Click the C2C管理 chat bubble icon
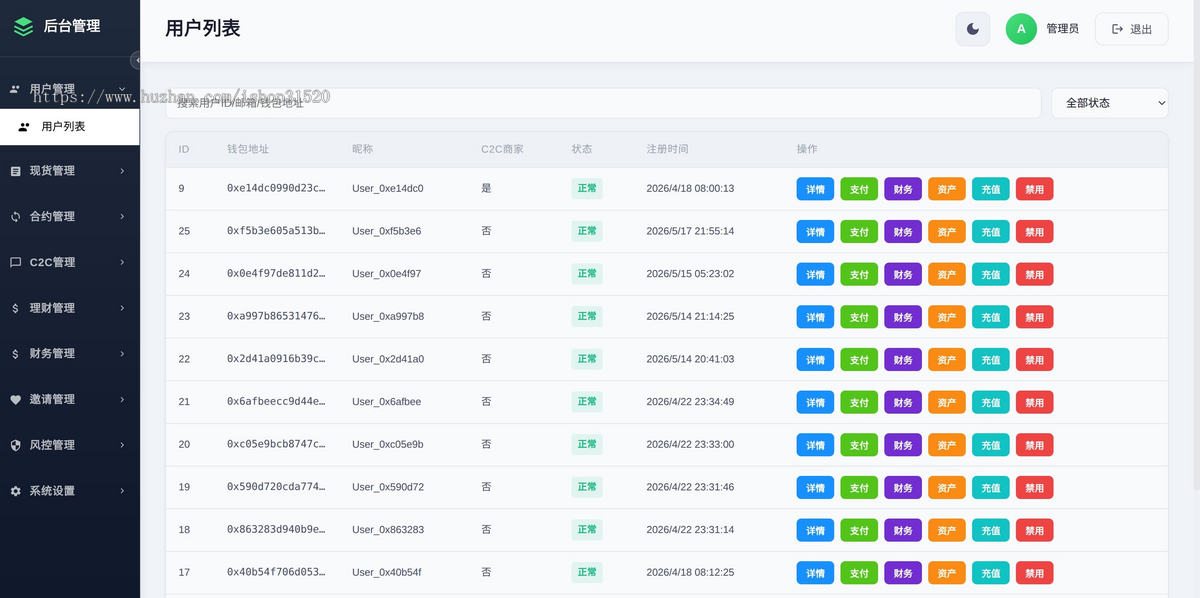The height and width of the screenshot is (598, 1200). tap(15, 263)
